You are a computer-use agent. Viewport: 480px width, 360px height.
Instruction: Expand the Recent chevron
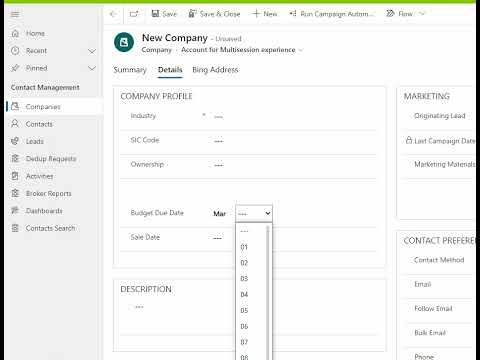tap(92, 51)
